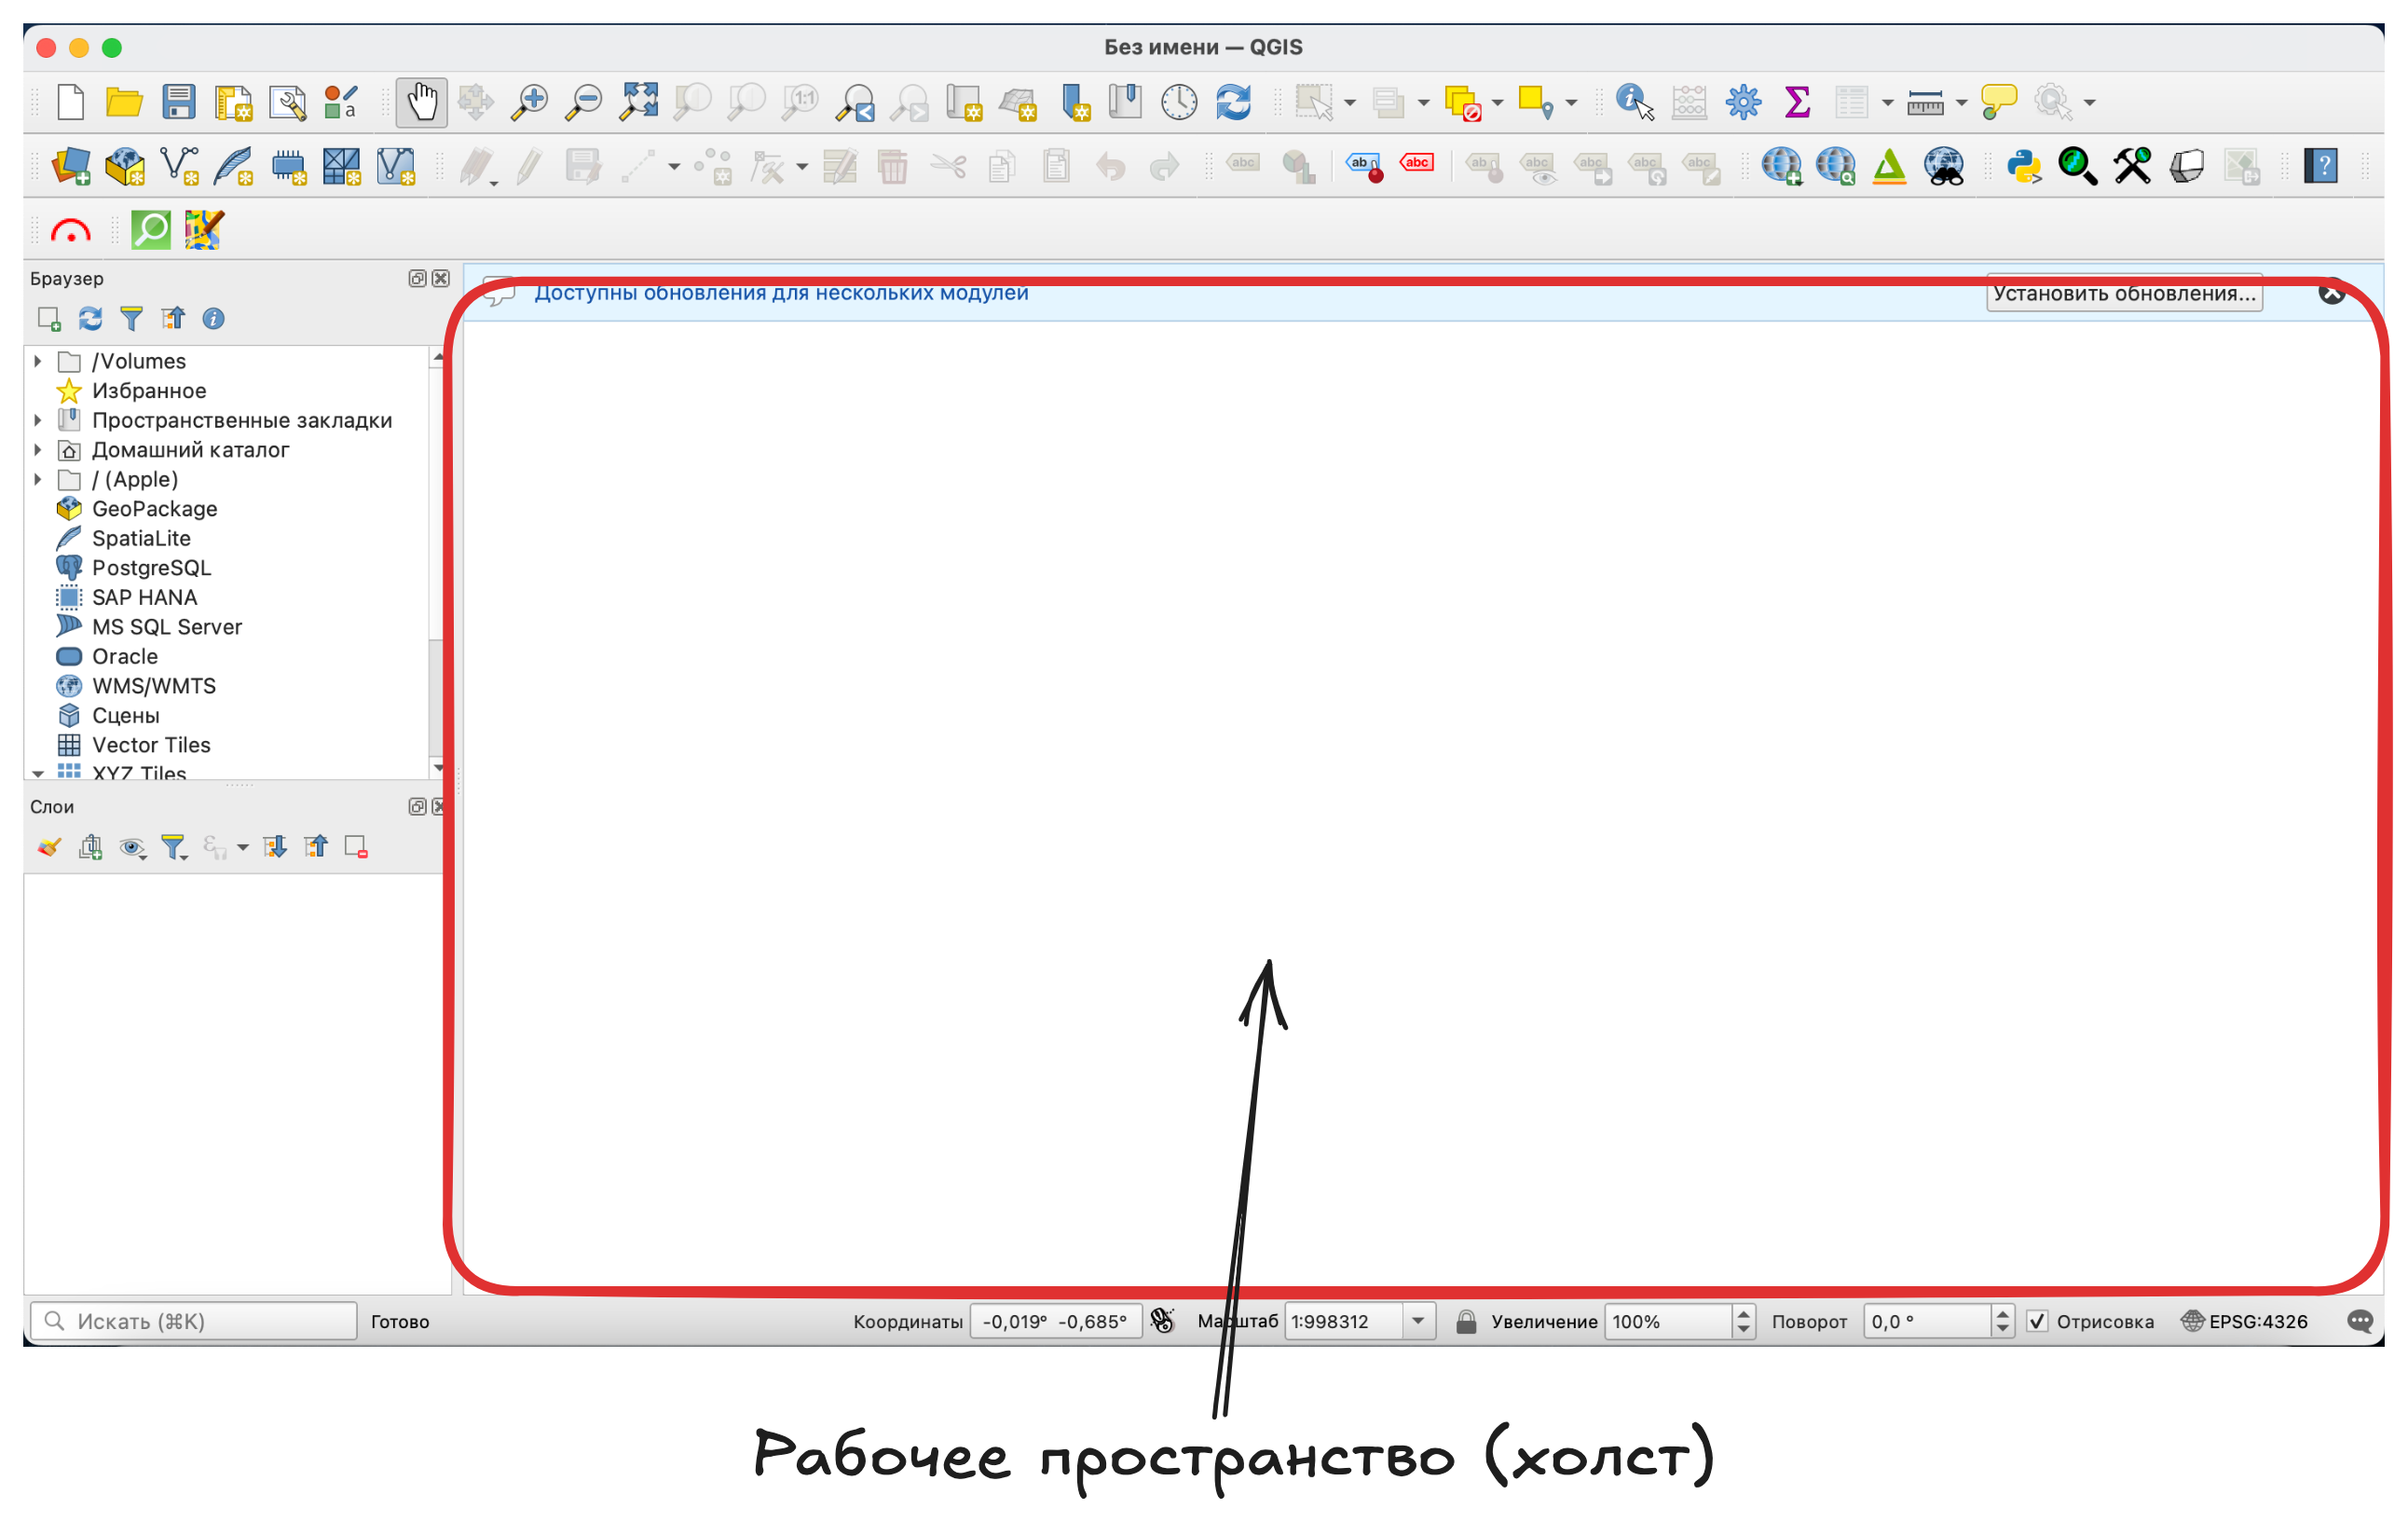Click the Save Project floppy icon
Viewport: 2408px width, 1522px height.
(179, 102)
